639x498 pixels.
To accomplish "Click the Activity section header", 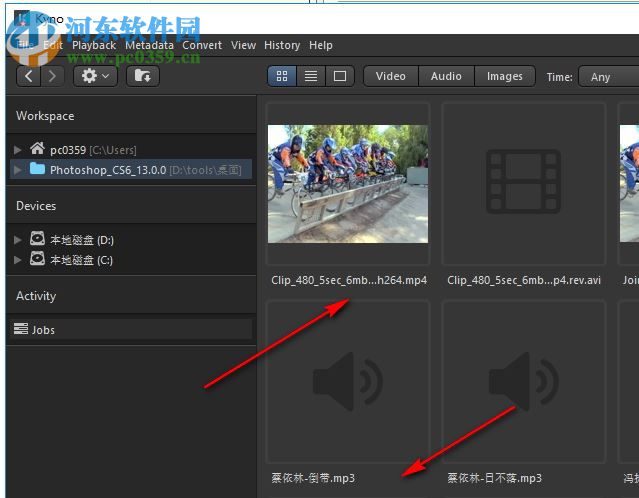I will click(36, 296).
